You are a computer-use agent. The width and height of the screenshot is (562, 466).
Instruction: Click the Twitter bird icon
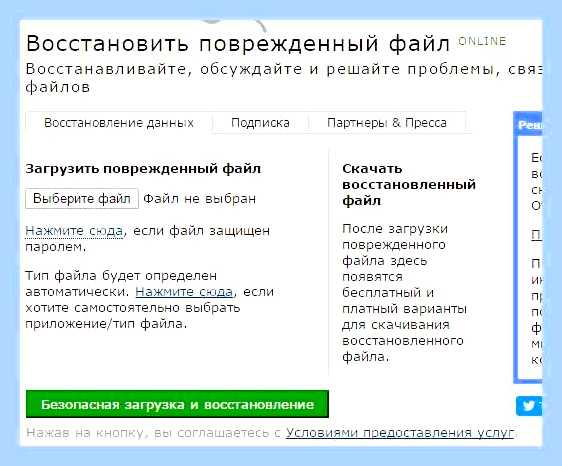[x=529, y=406]
